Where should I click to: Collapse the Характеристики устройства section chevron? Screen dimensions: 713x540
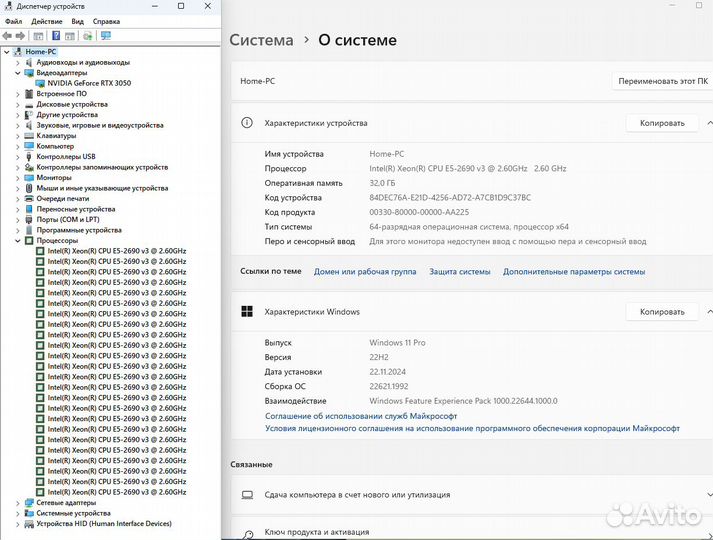709,123
